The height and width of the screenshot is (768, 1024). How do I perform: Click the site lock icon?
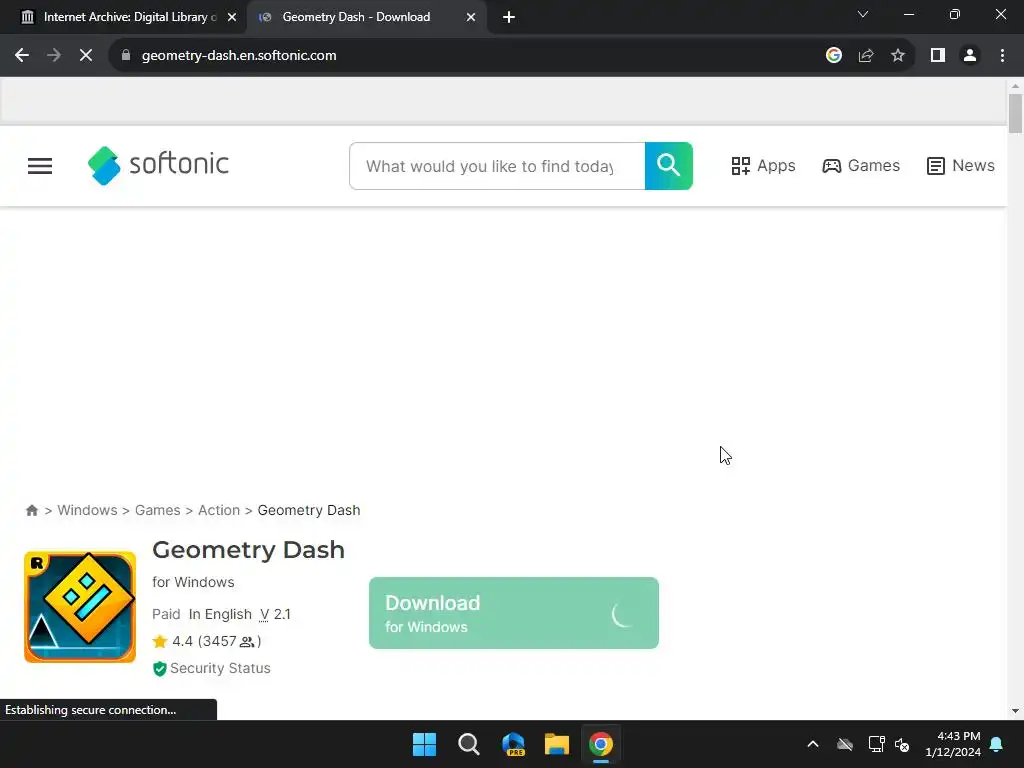click(x=126, y=56)
